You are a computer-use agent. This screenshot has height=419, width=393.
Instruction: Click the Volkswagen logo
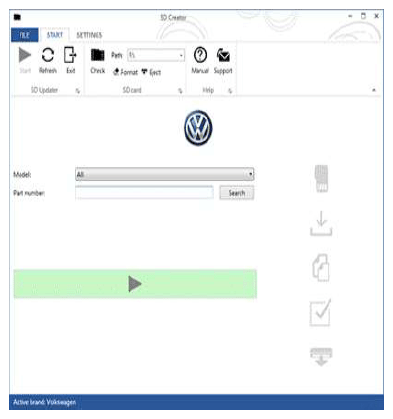[198, 128]
